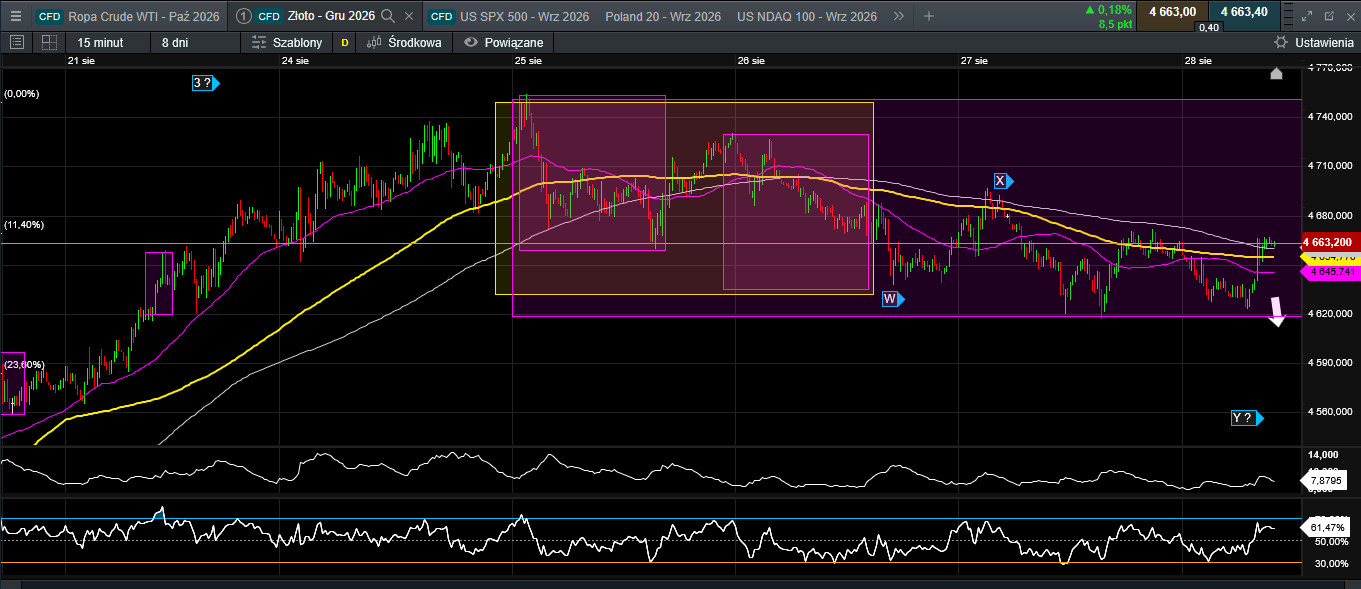Screen dimensions: 1361x589
Task: Open the chart layout grid icon
Action: coord(49,42)
